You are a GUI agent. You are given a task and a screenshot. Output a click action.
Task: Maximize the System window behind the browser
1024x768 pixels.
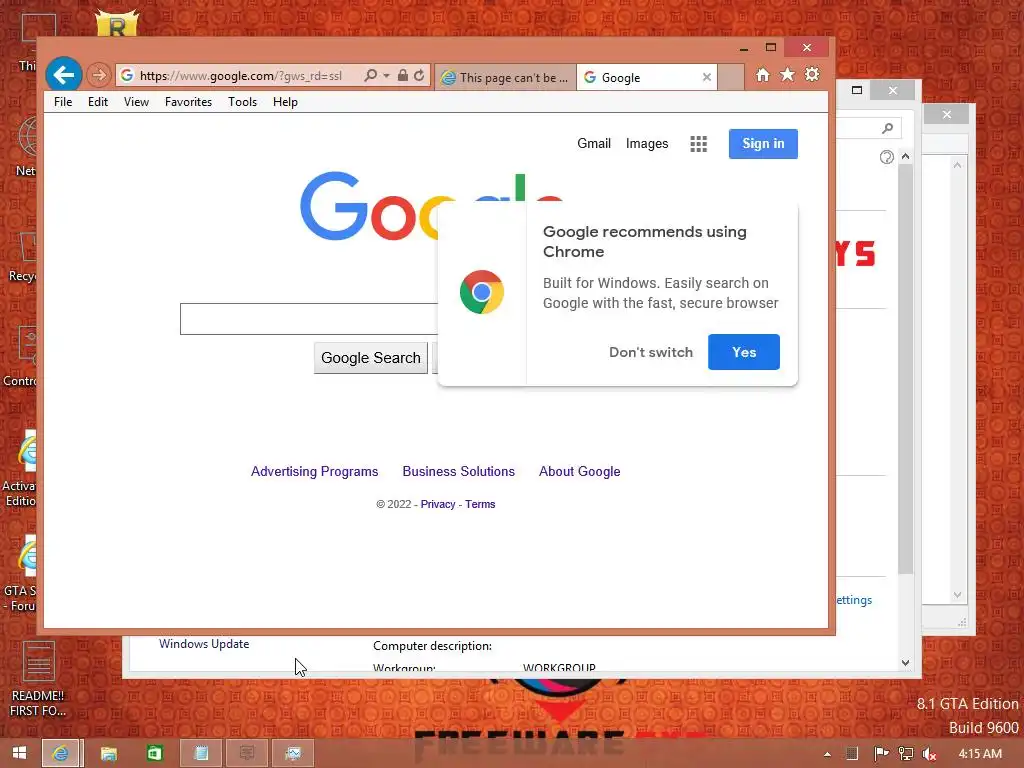point(857,90)
